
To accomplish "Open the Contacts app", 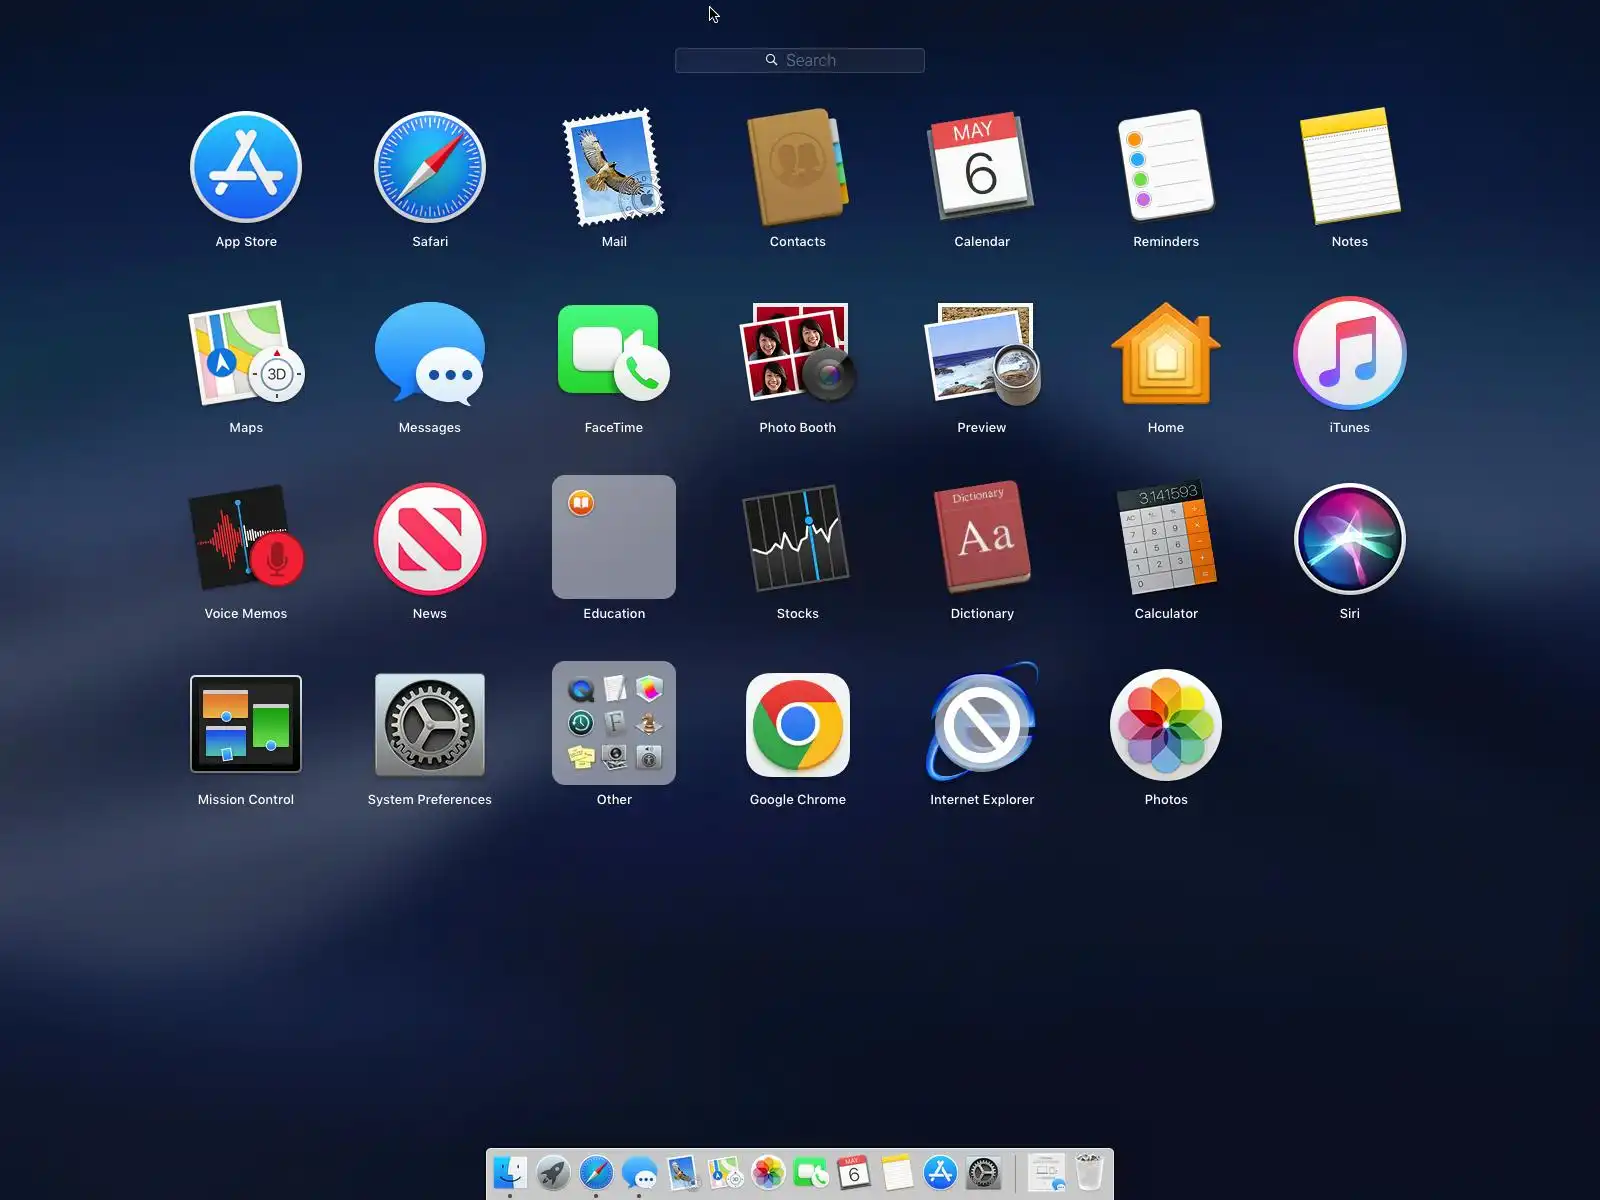I will (x=798, y=167).
